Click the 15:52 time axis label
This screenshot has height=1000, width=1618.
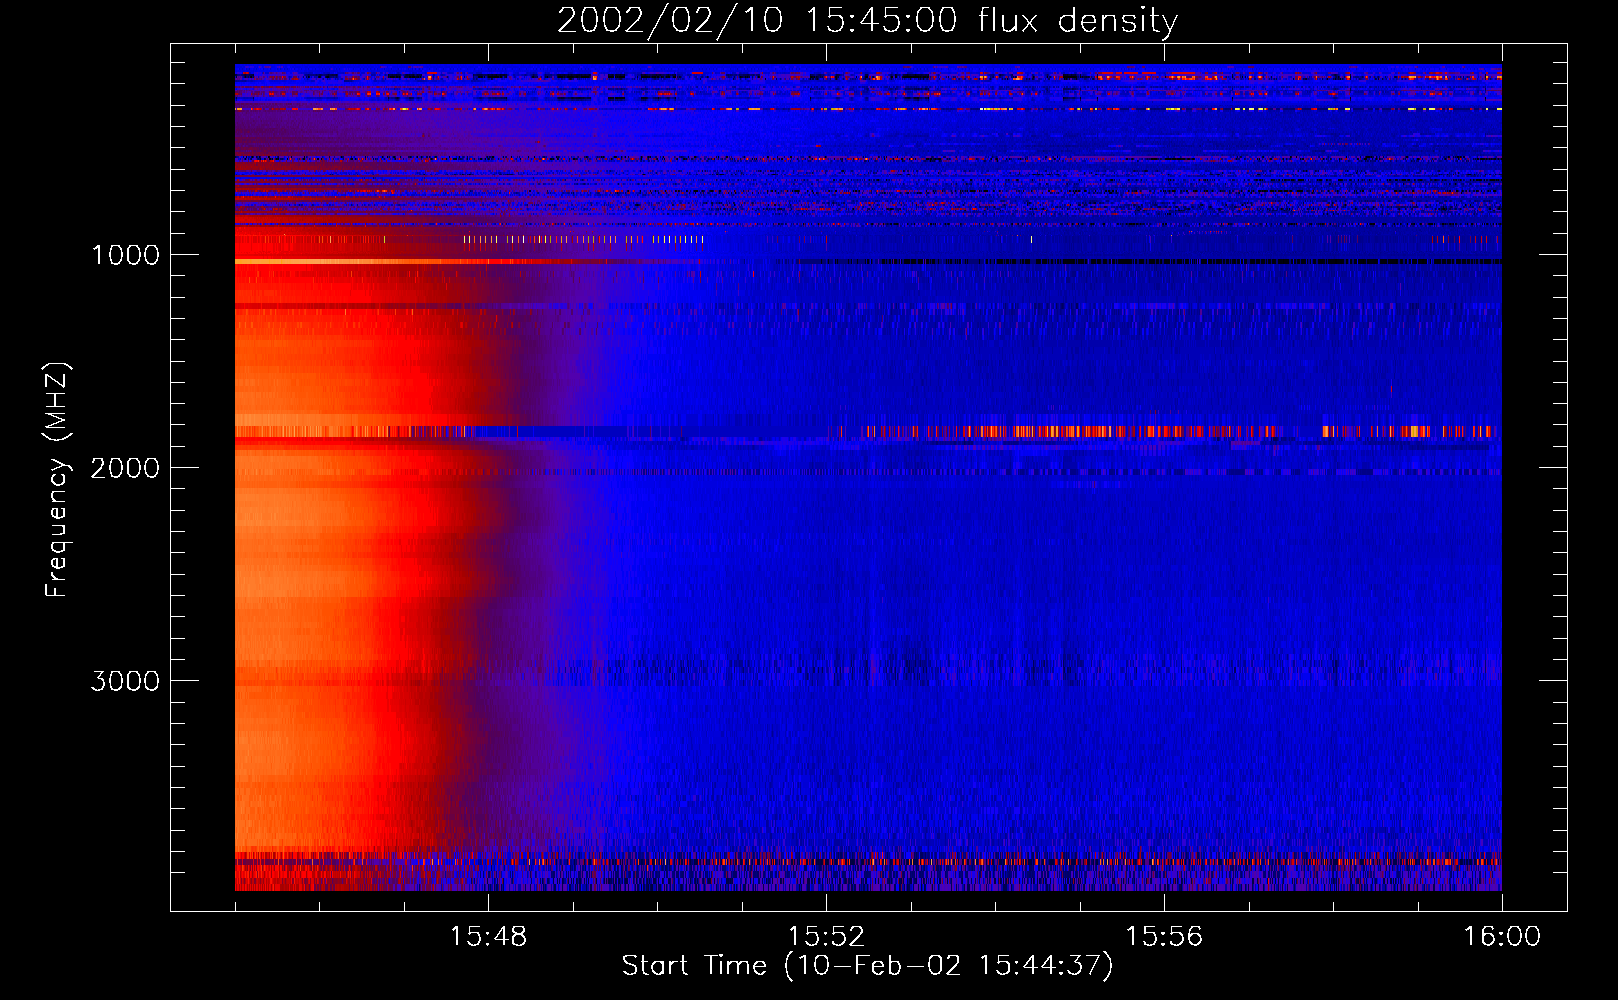pyautogui.click(x=826, y=936)
